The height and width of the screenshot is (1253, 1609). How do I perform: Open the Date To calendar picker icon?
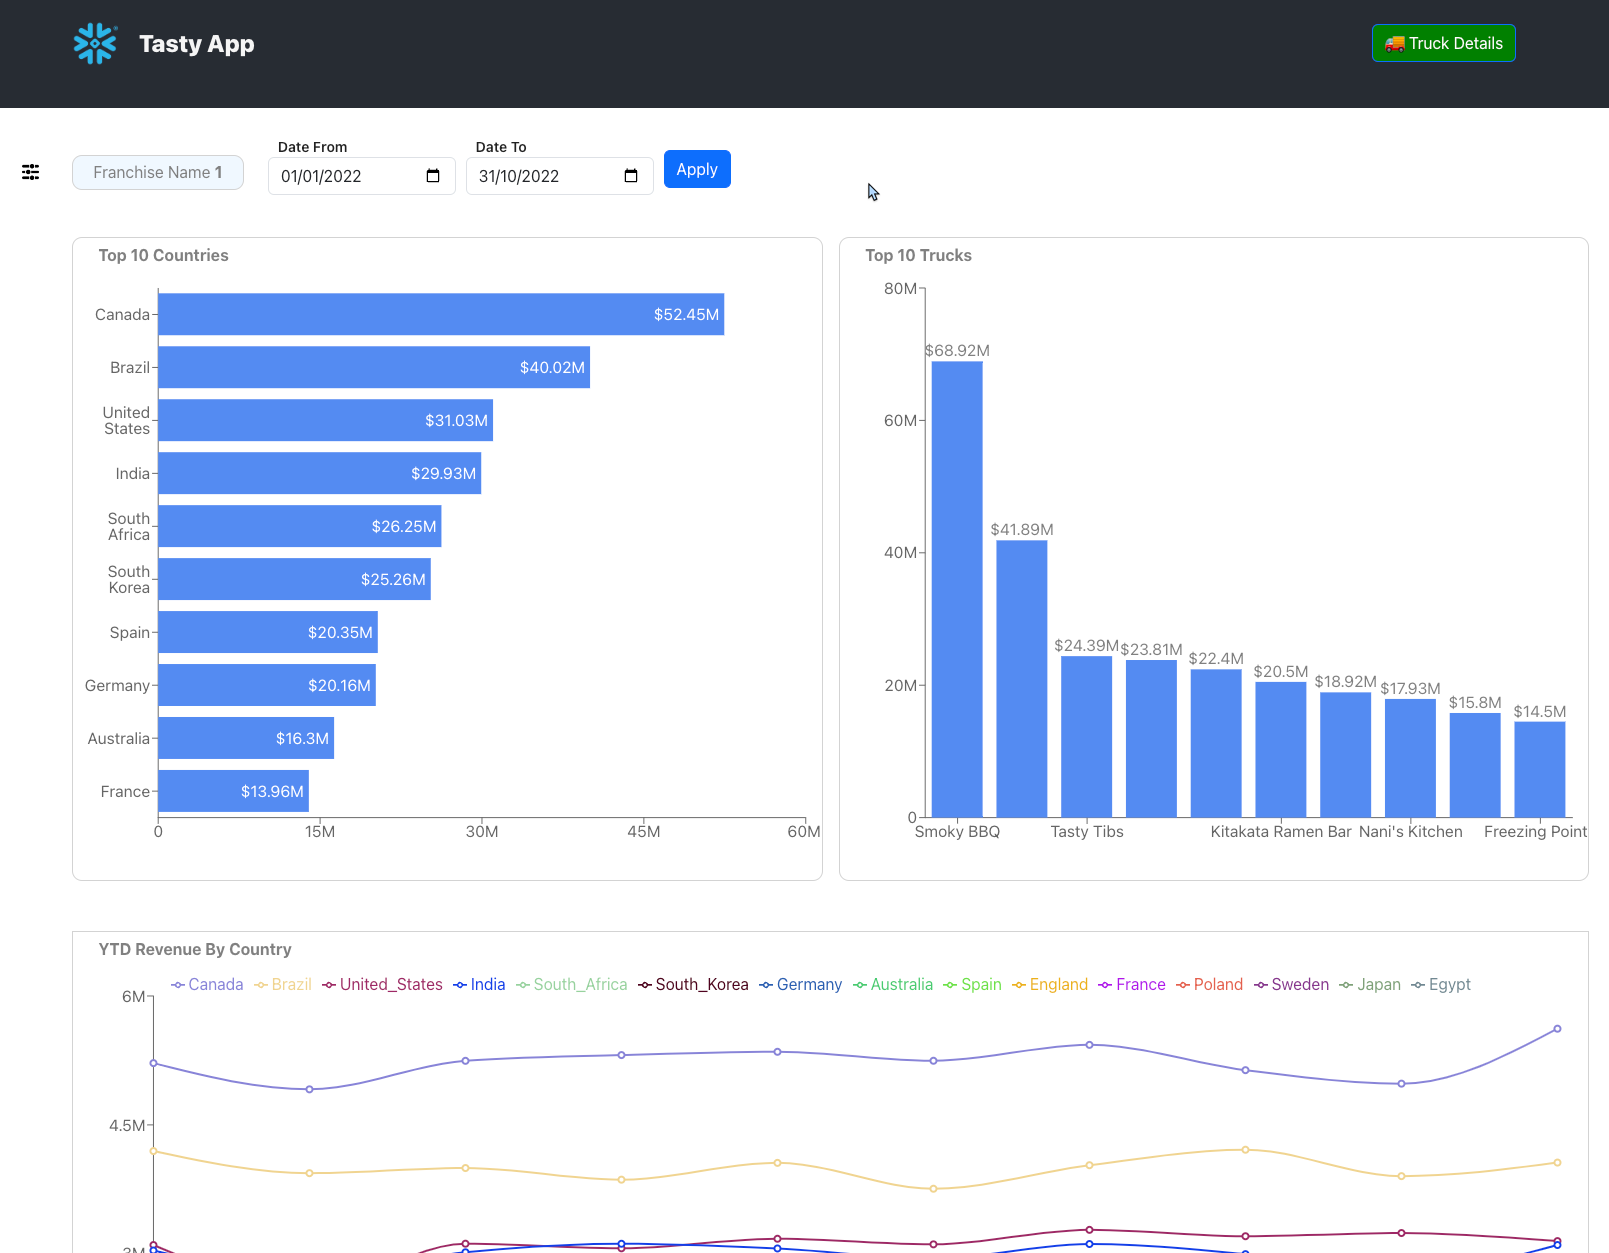point(631,176)
